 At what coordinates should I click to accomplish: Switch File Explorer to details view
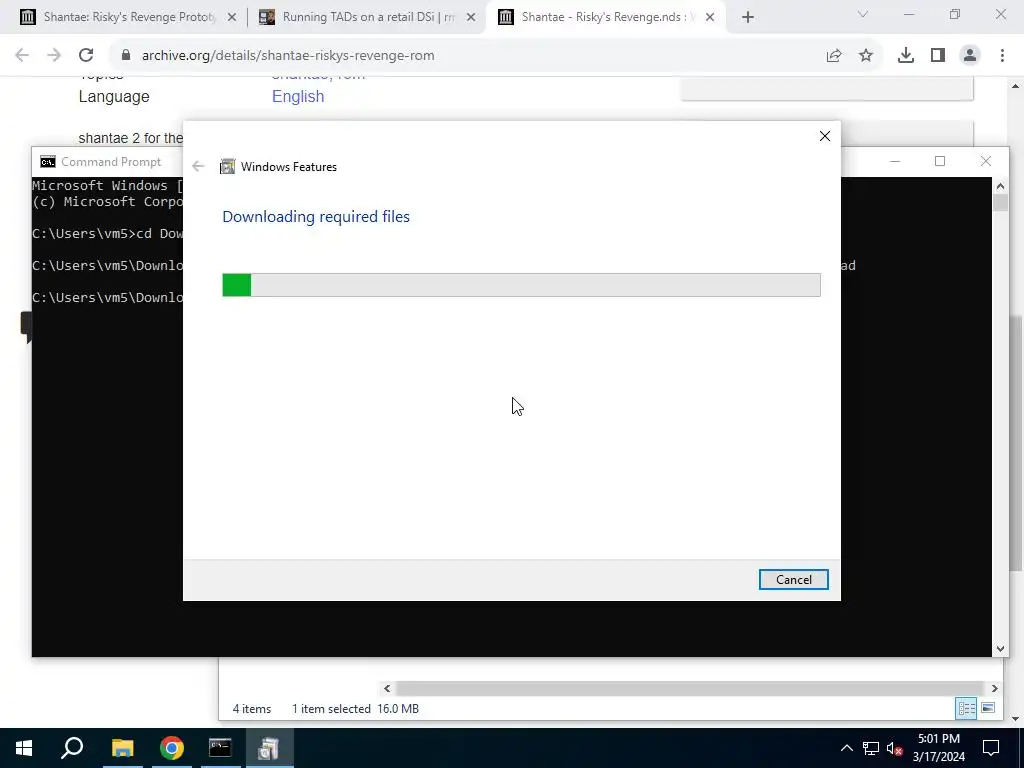pyautogui.click(x=966, y=709)
